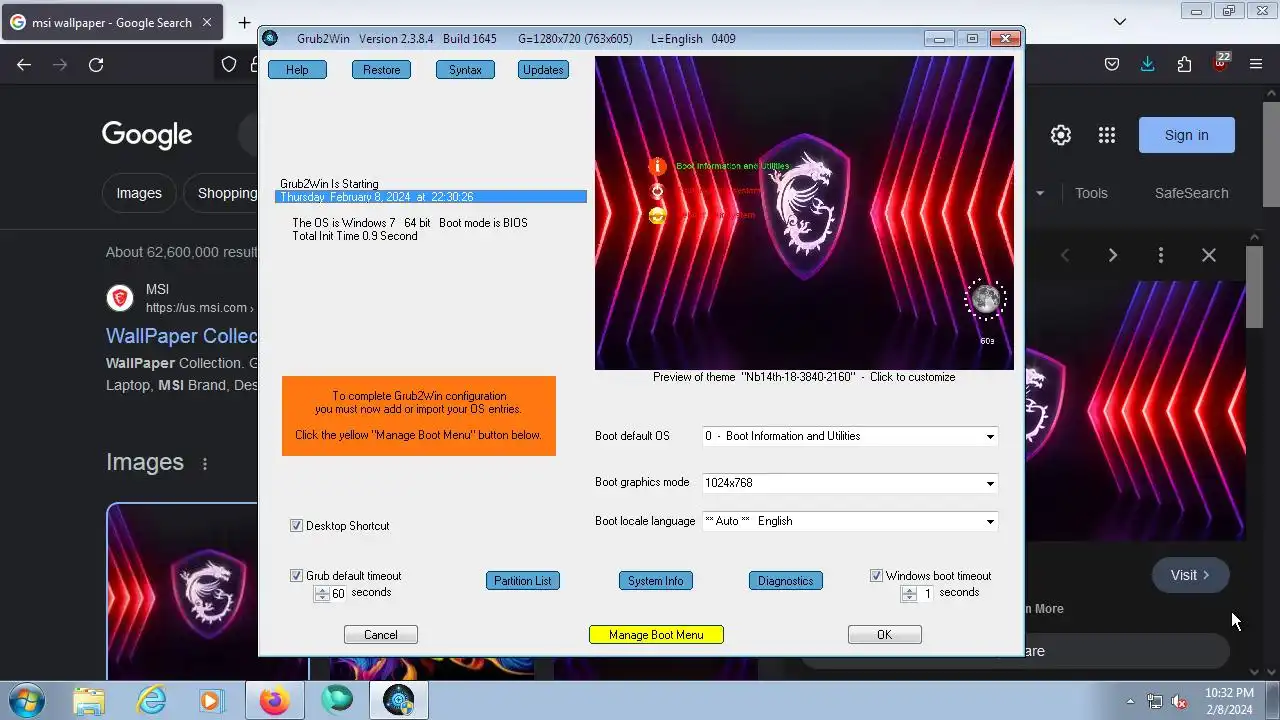The height and width of the screenshot is (720, 1280).
Task: Select the highlighted date line in the log
Action: [431, 197]
